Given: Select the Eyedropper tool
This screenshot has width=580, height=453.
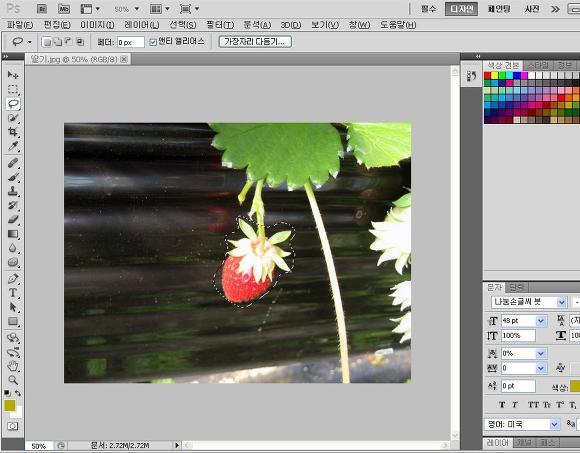Looking at the screenshot, I should [13, 146].
